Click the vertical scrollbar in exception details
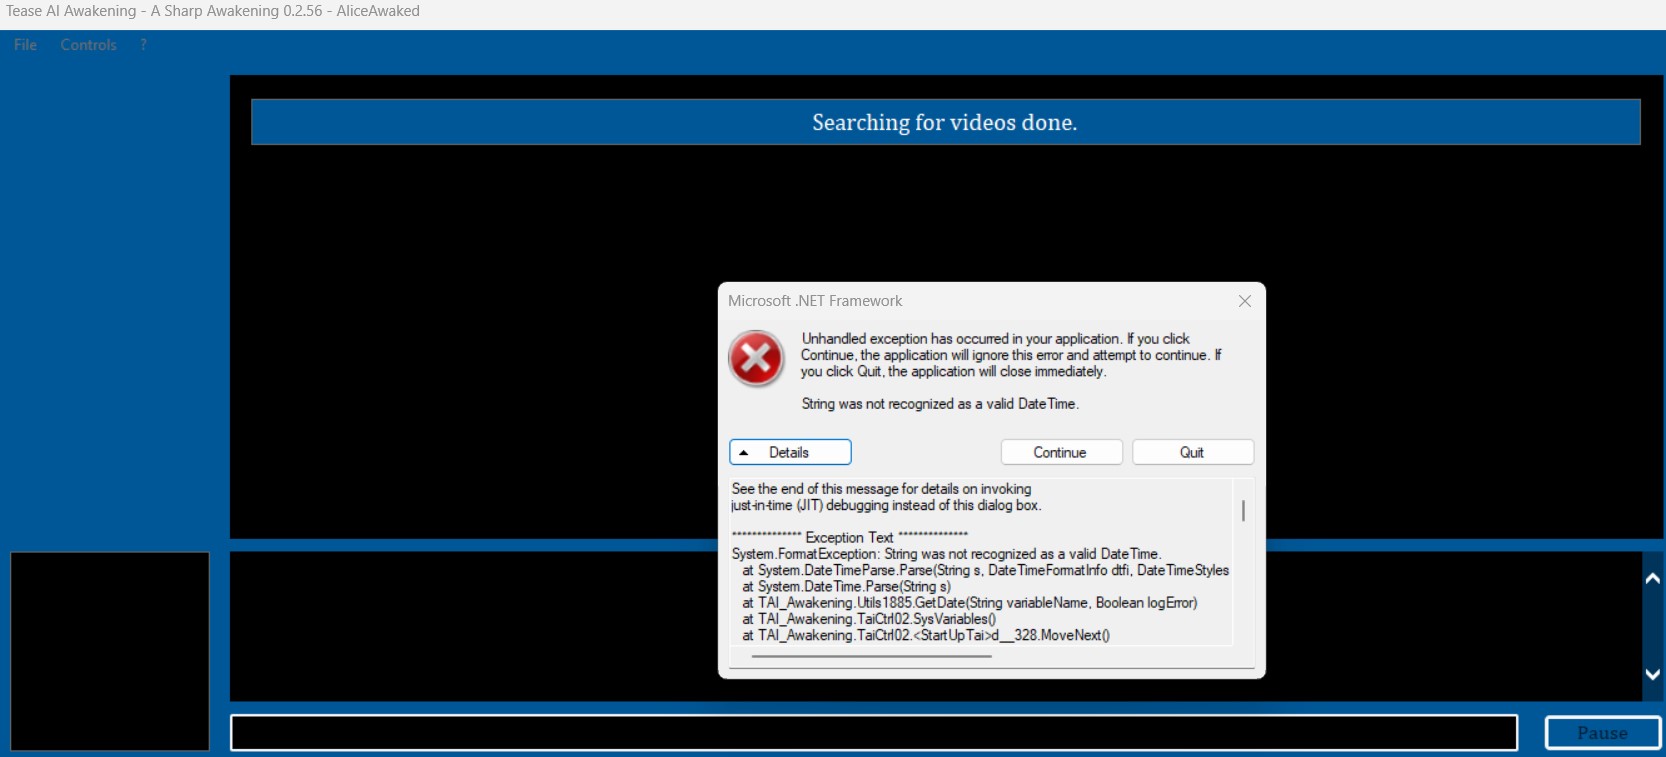1666x757 pixels. (x=1243, y=510)
